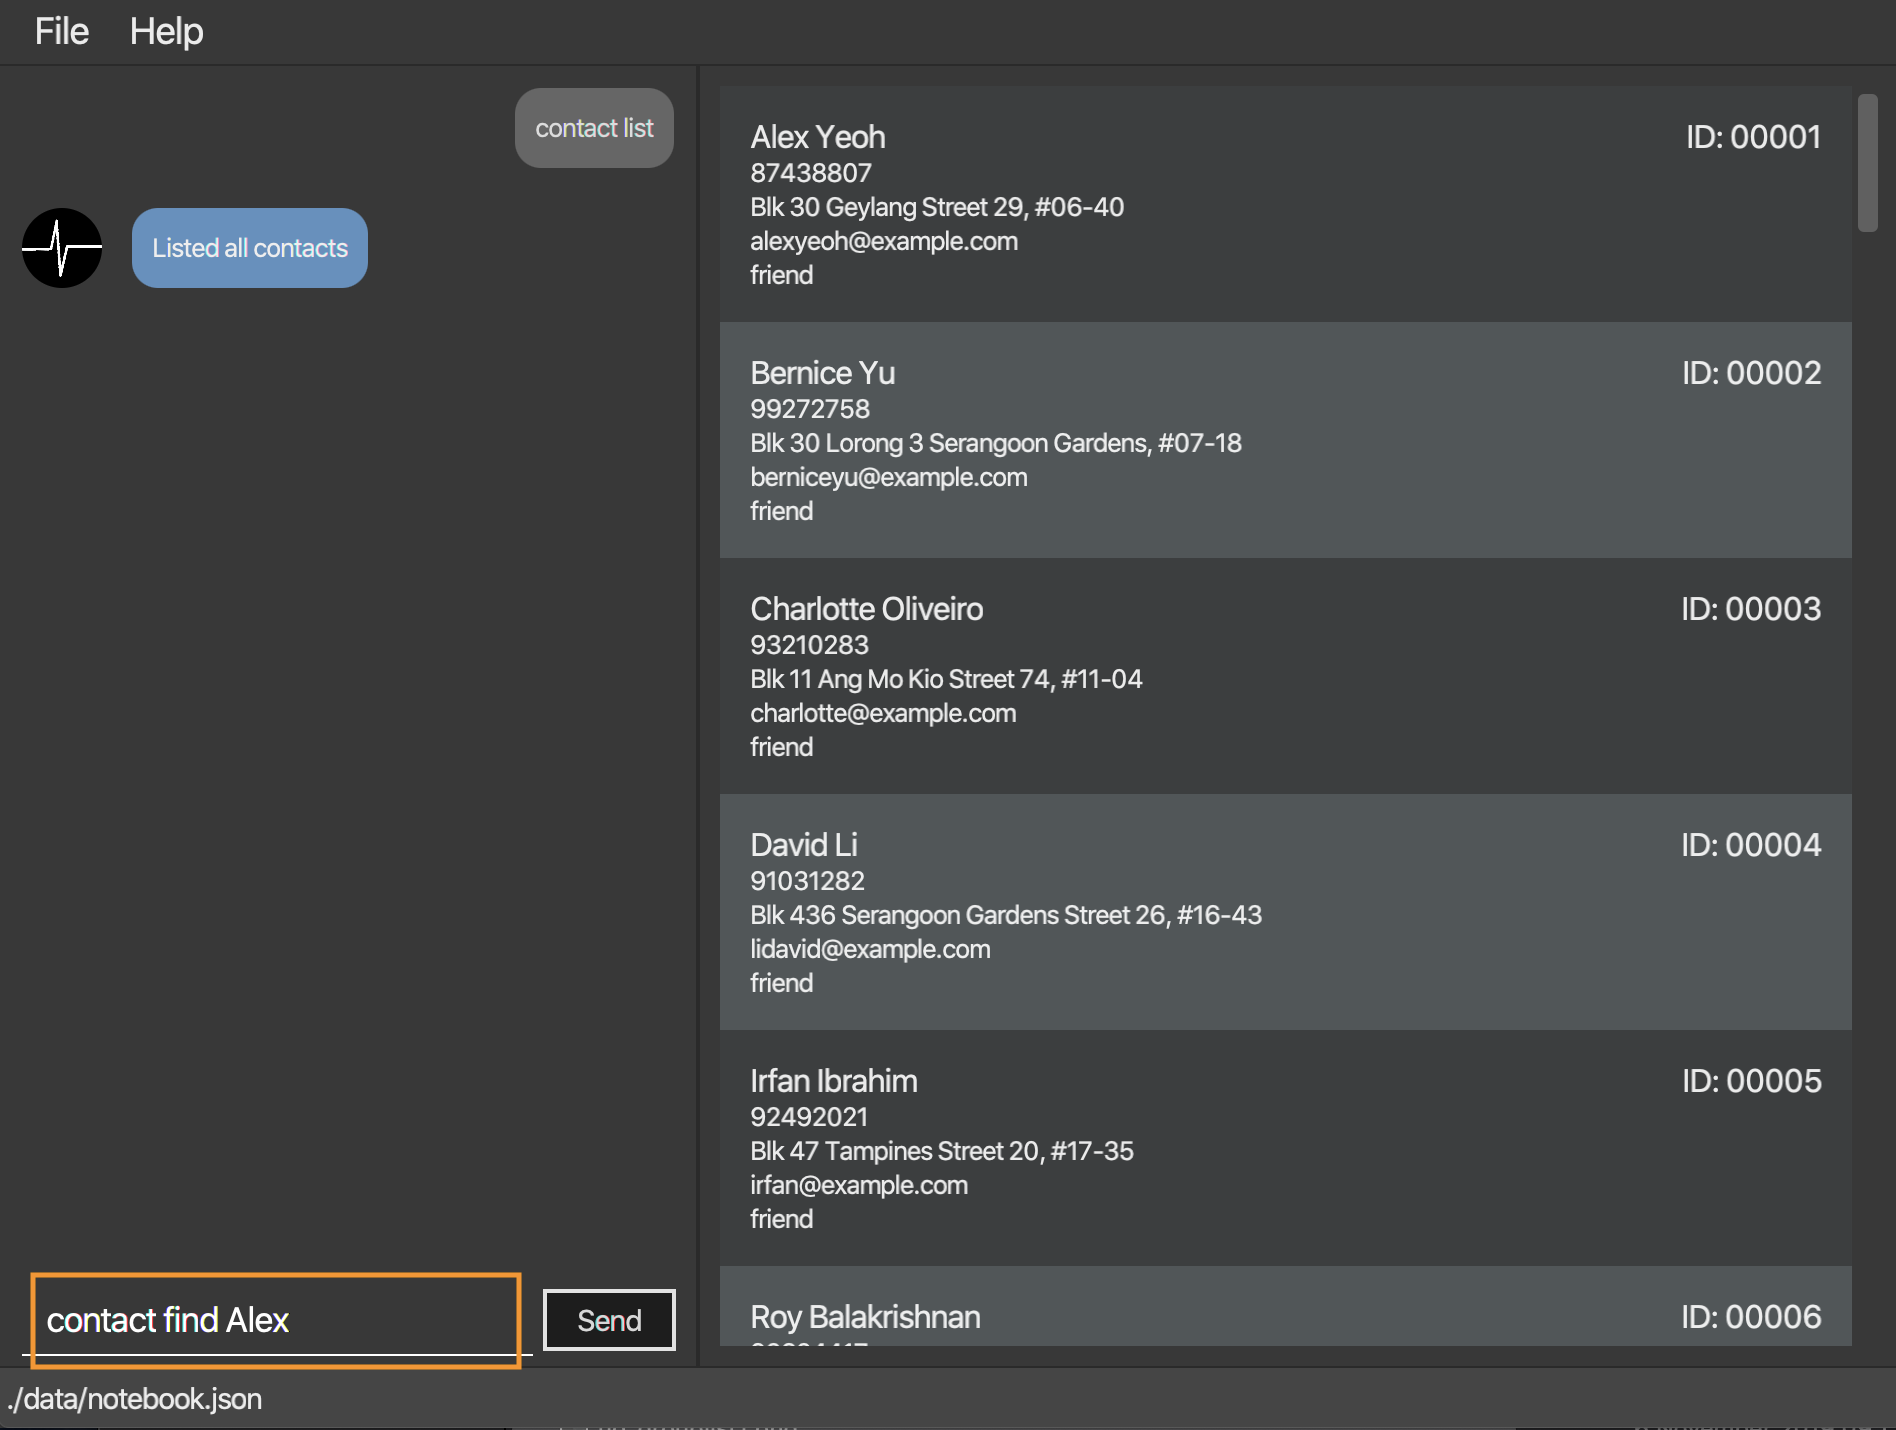The width and height of the screenshot is (1896, 1430).
Task: Click ID: 00002 label
Action: coord(1751,373)
